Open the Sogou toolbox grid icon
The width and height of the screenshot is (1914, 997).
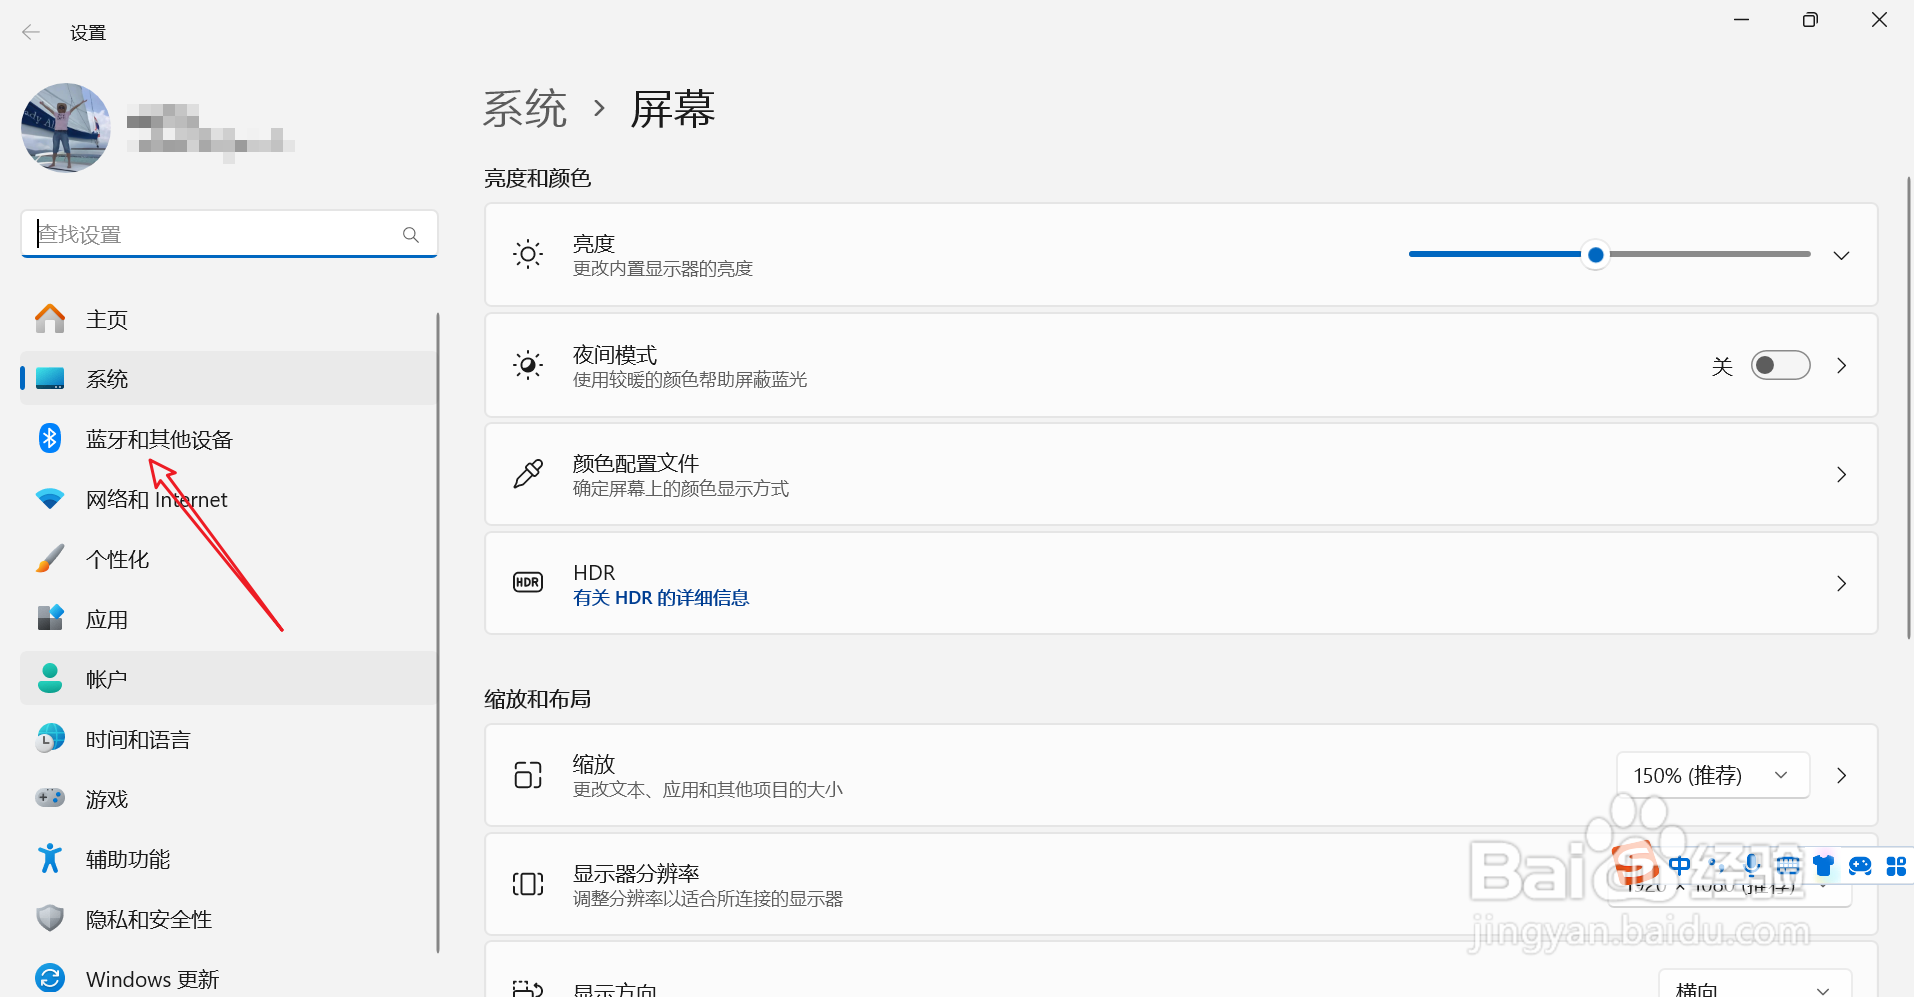click(1897, 866)
